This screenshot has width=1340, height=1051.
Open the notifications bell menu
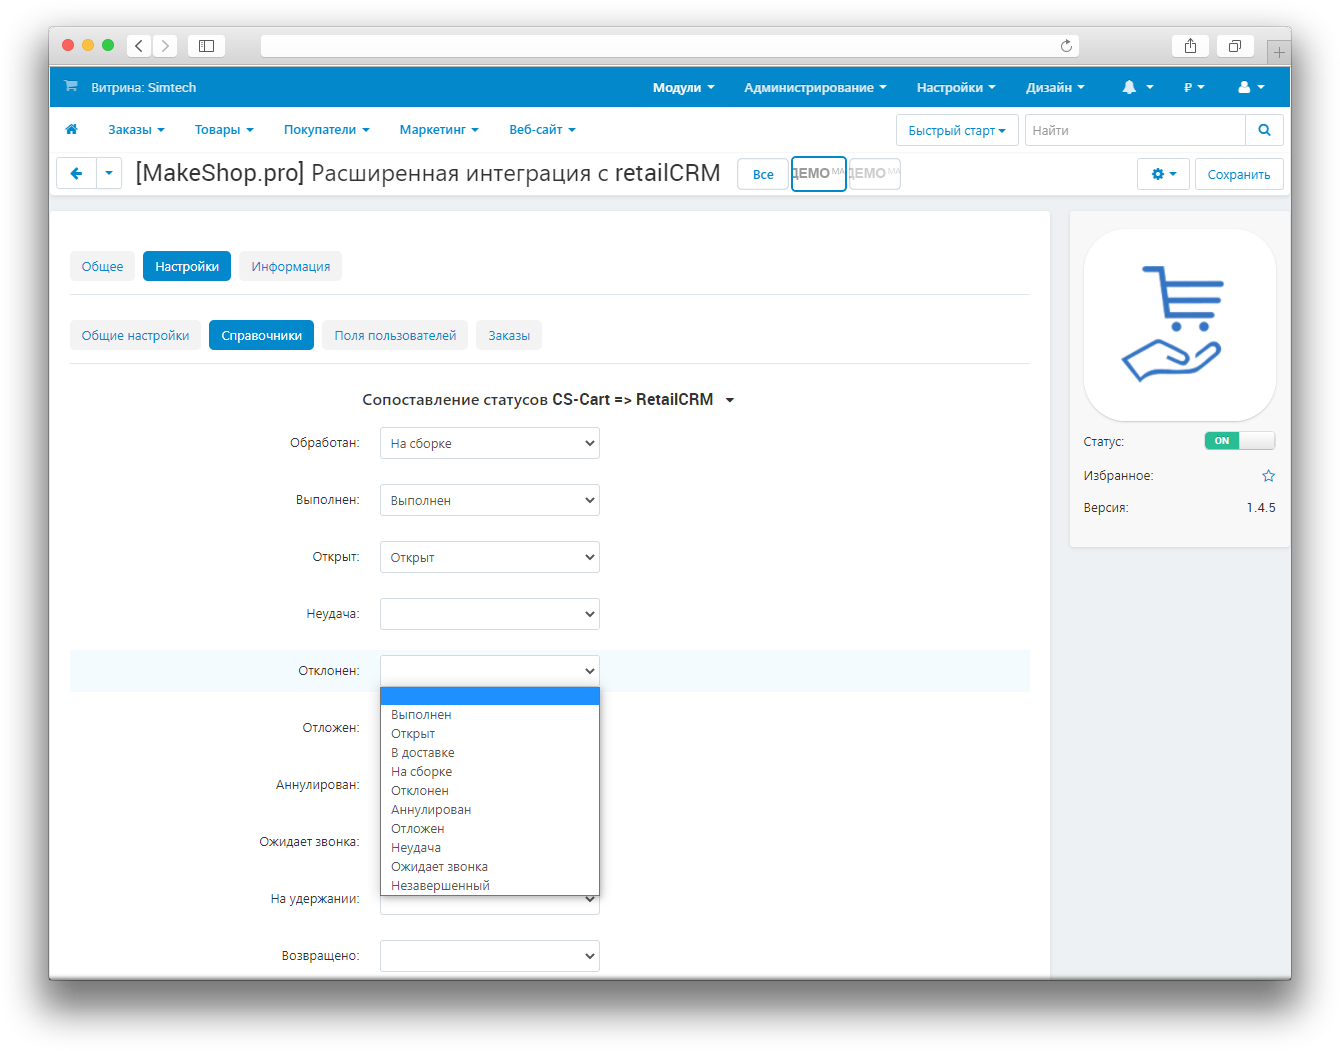1137,88
